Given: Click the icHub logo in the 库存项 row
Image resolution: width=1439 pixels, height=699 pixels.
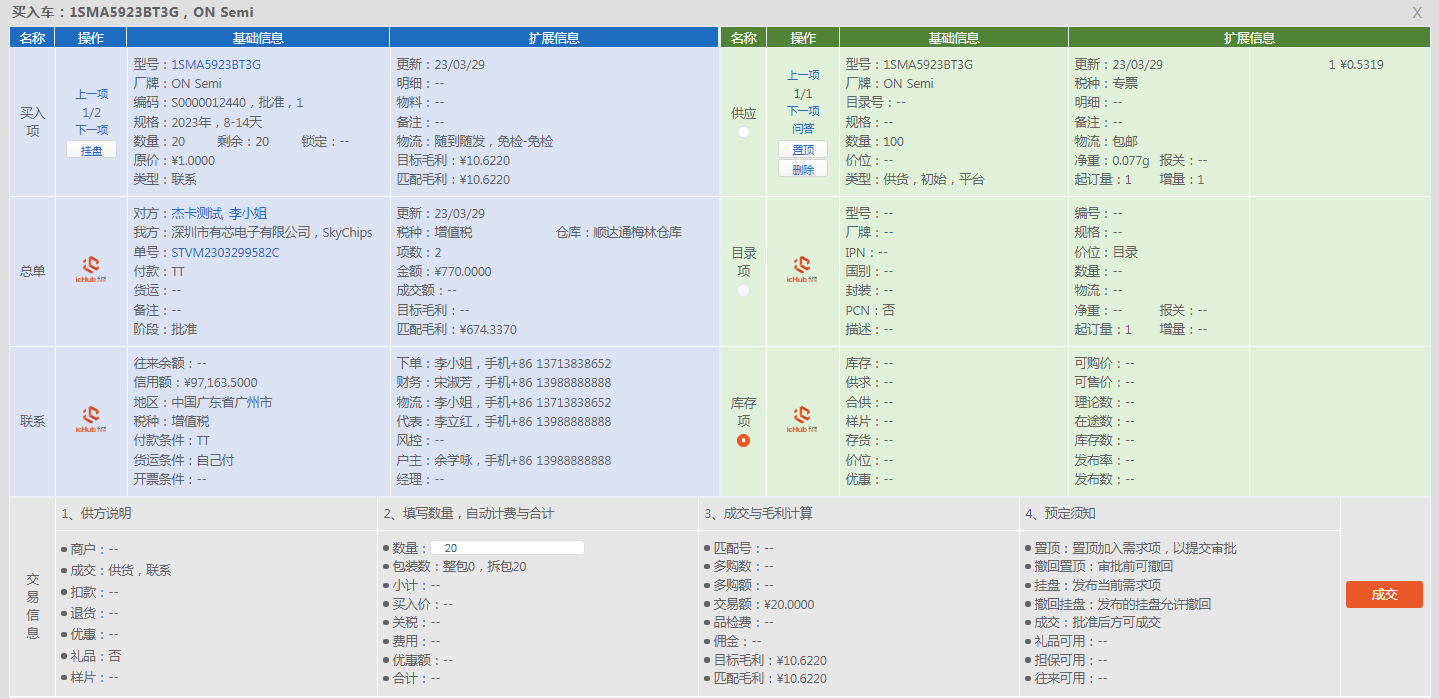Looking at the screenshot, I should coord(803,420).
